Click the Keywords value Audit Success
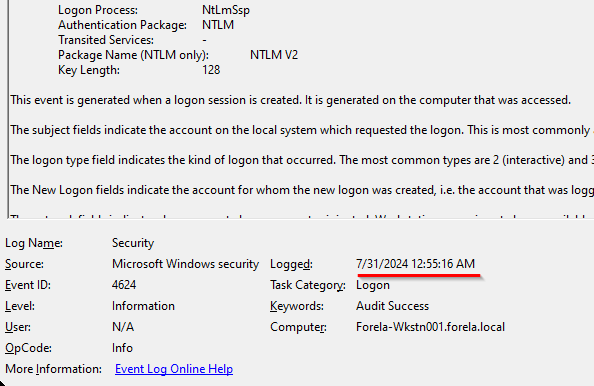Screen dimensions: 594x386 click(x=392, y=306)
